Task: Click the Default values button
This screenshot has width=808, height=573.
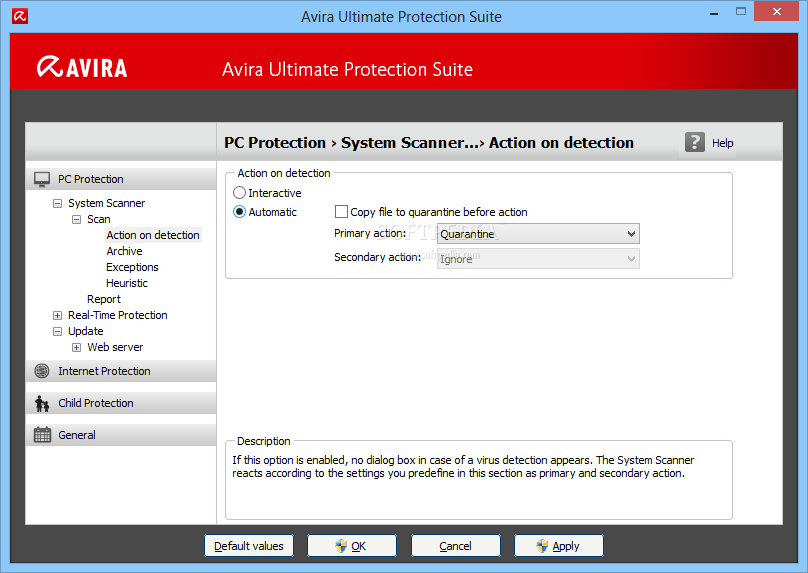Action: pyautogui.click(x=249, y=546)
